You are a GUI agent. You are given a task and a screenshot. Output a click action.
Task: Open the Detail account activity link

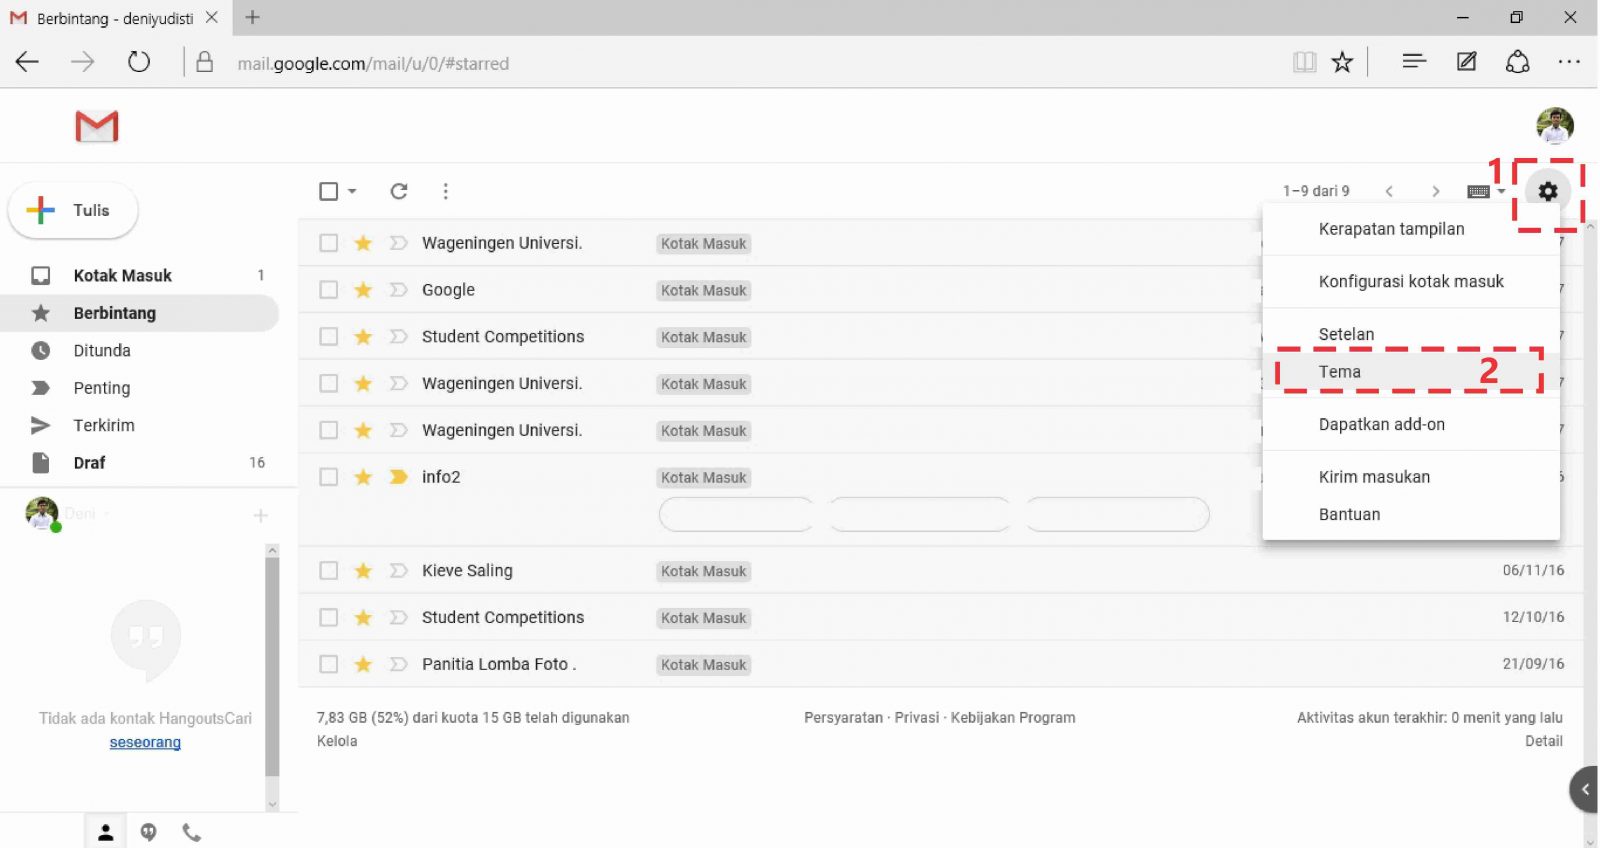coord(1544,741)
